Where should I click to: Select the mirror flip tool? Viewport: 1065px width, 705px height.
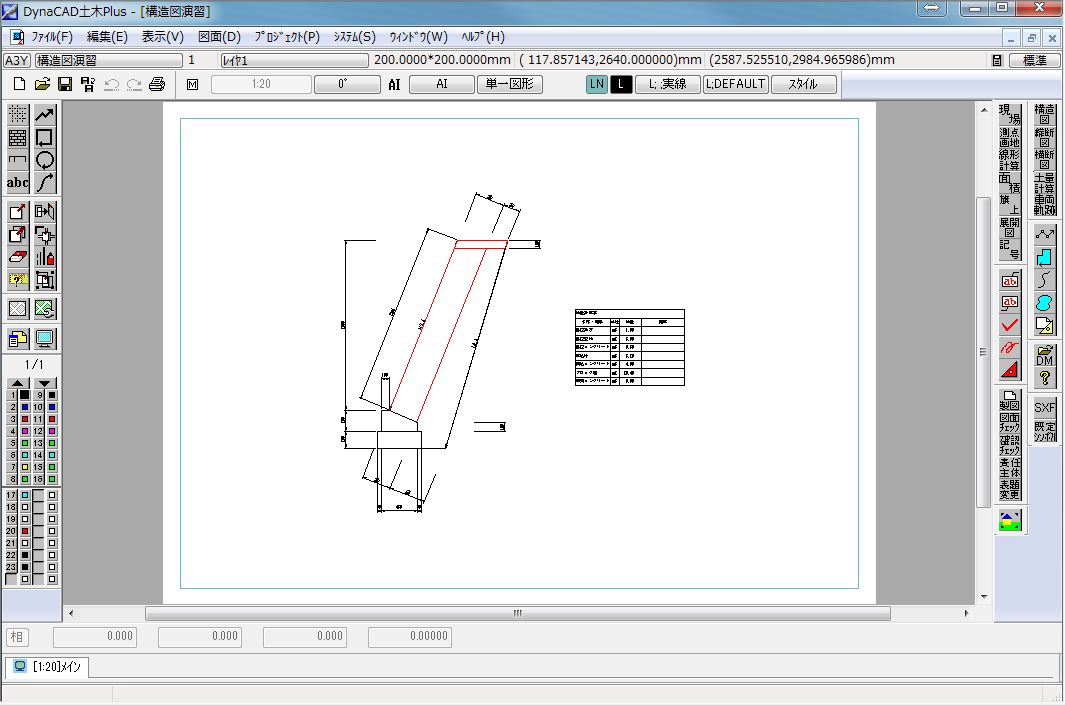[x=45, y=212]
